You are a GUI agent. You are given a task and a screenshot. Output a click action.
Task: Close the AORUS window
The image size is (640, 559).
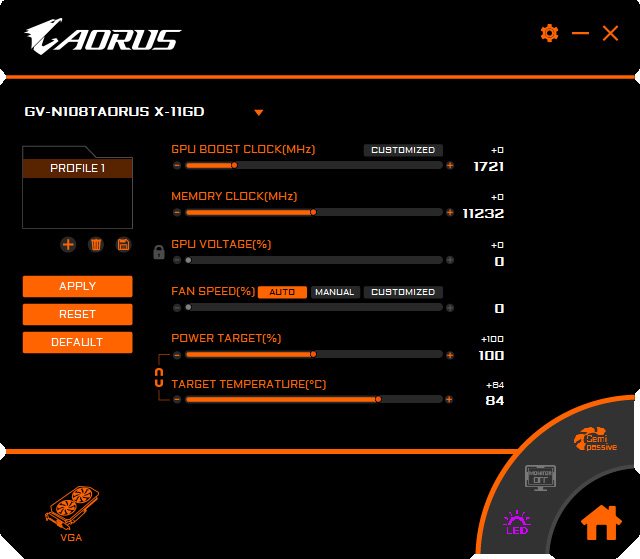tap(610, 33)
